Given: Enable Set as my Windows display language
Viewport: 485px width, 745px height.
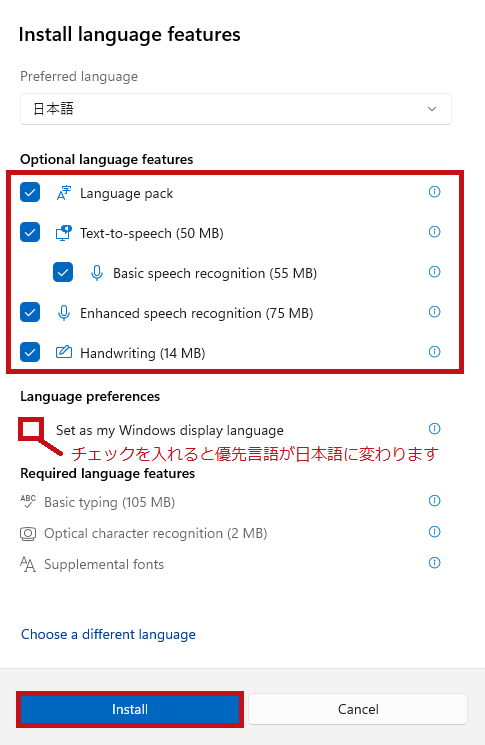Looking at the screenshot, I should [31, 429].
